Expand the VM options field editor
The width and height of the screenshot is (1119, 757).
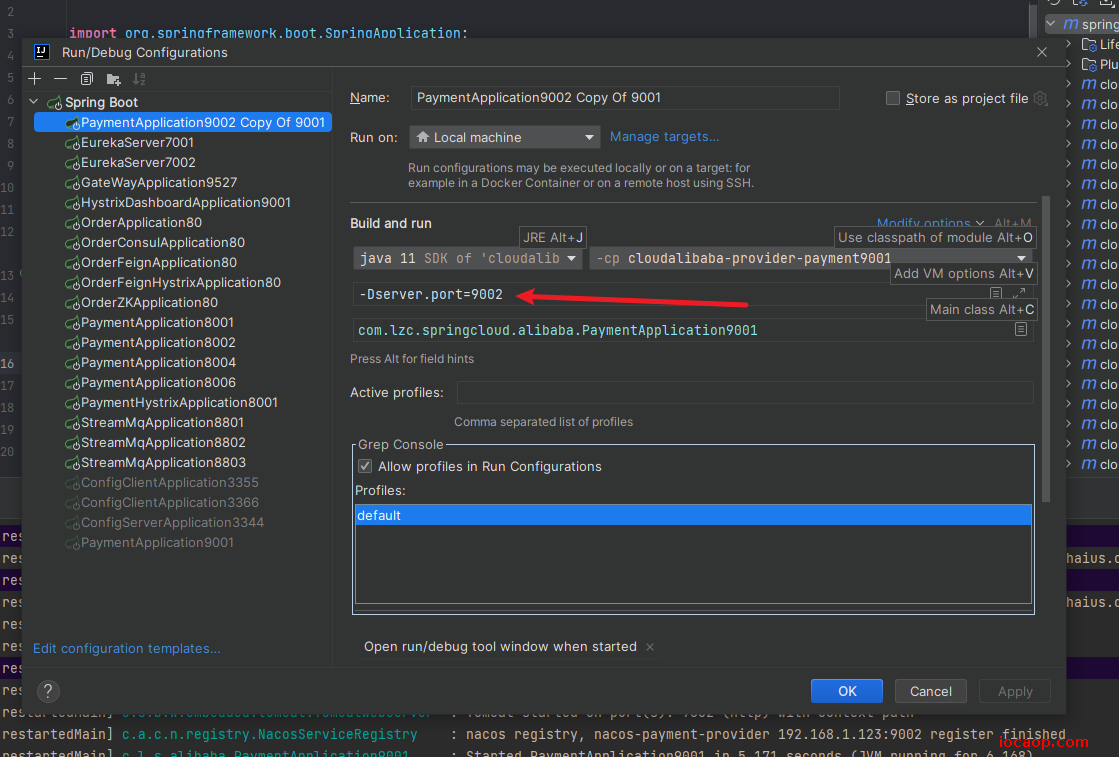tap(1019, 293)
